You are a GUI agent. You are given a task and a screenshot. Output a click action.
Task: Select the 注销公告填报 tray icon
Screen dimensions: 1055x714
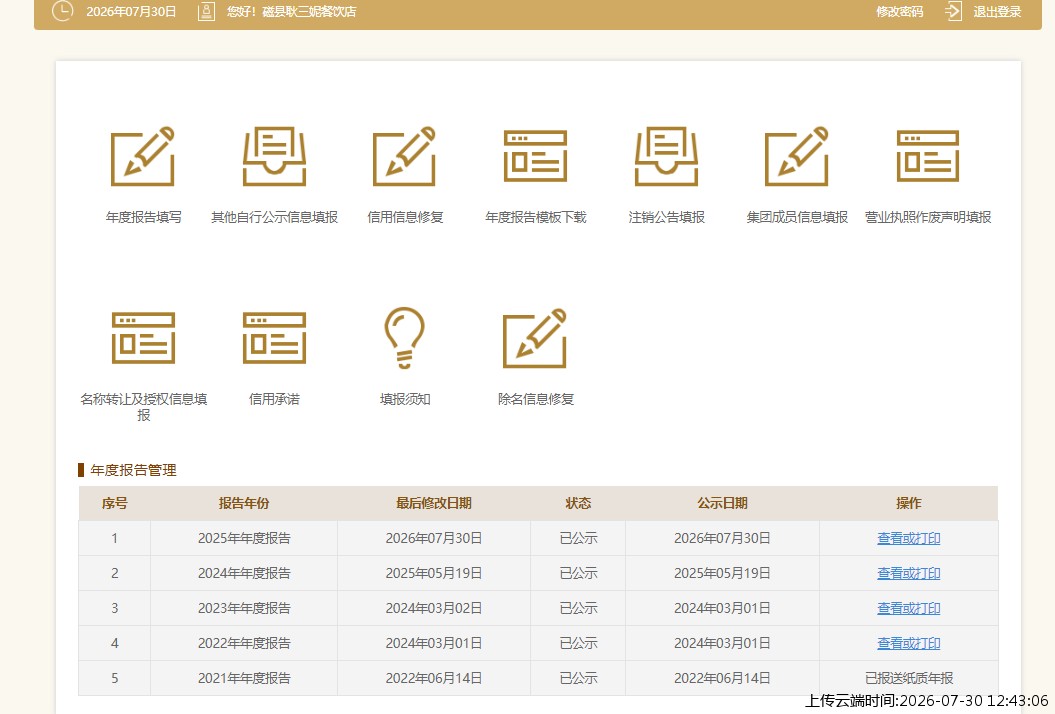pyautogui.click(x=666, y=156)
